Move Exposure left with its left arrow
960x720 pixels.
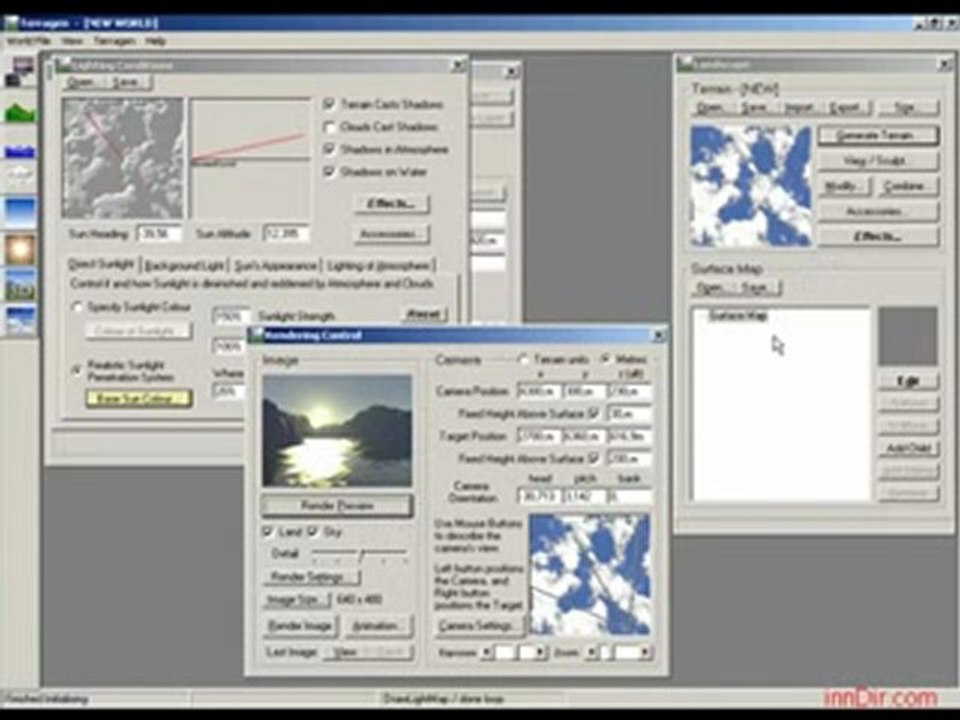[486, 653]
